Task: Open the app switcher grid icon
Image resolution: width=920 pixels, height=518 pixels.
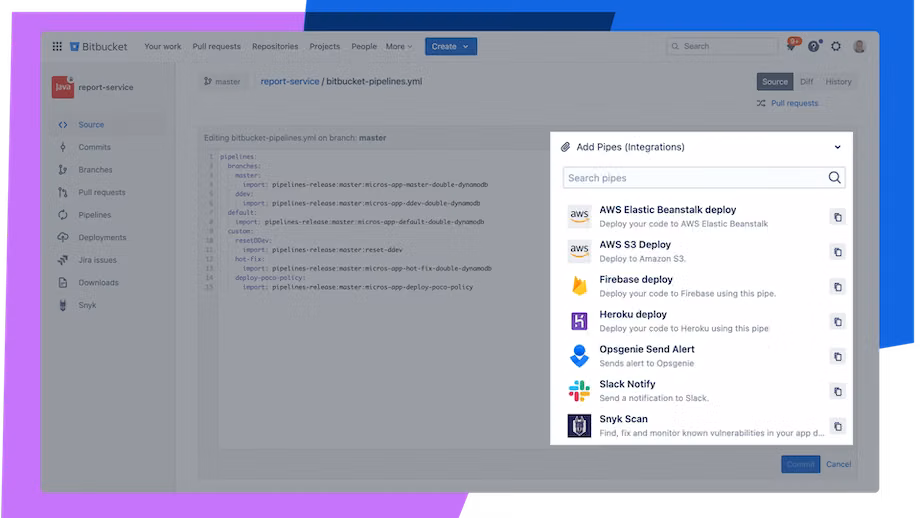Action: (57, 46)
